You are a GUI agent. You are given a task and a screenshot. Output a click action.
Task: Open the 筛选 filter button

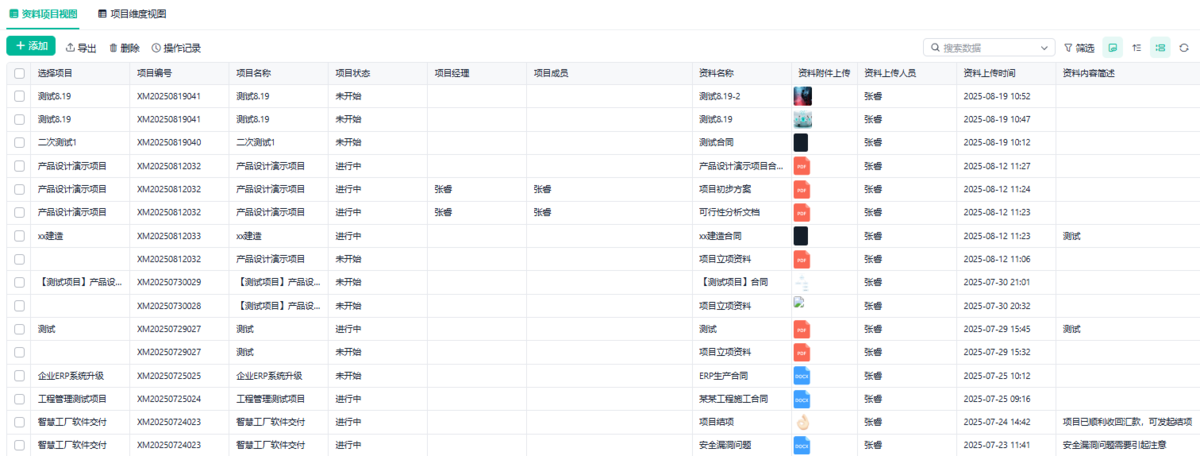pyautogui.click(x=1079, y=47)
